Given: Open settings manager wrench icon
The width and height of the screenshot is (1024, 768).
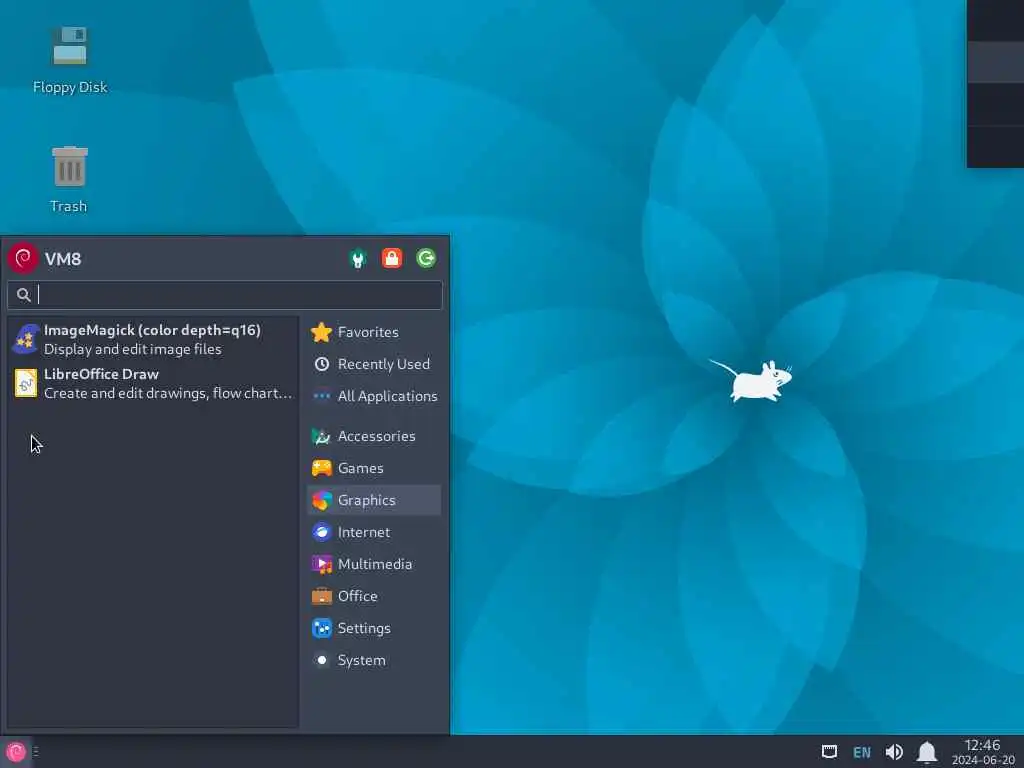Looking at the screenshot, I should pyautogui.click(x=358, y=259).
